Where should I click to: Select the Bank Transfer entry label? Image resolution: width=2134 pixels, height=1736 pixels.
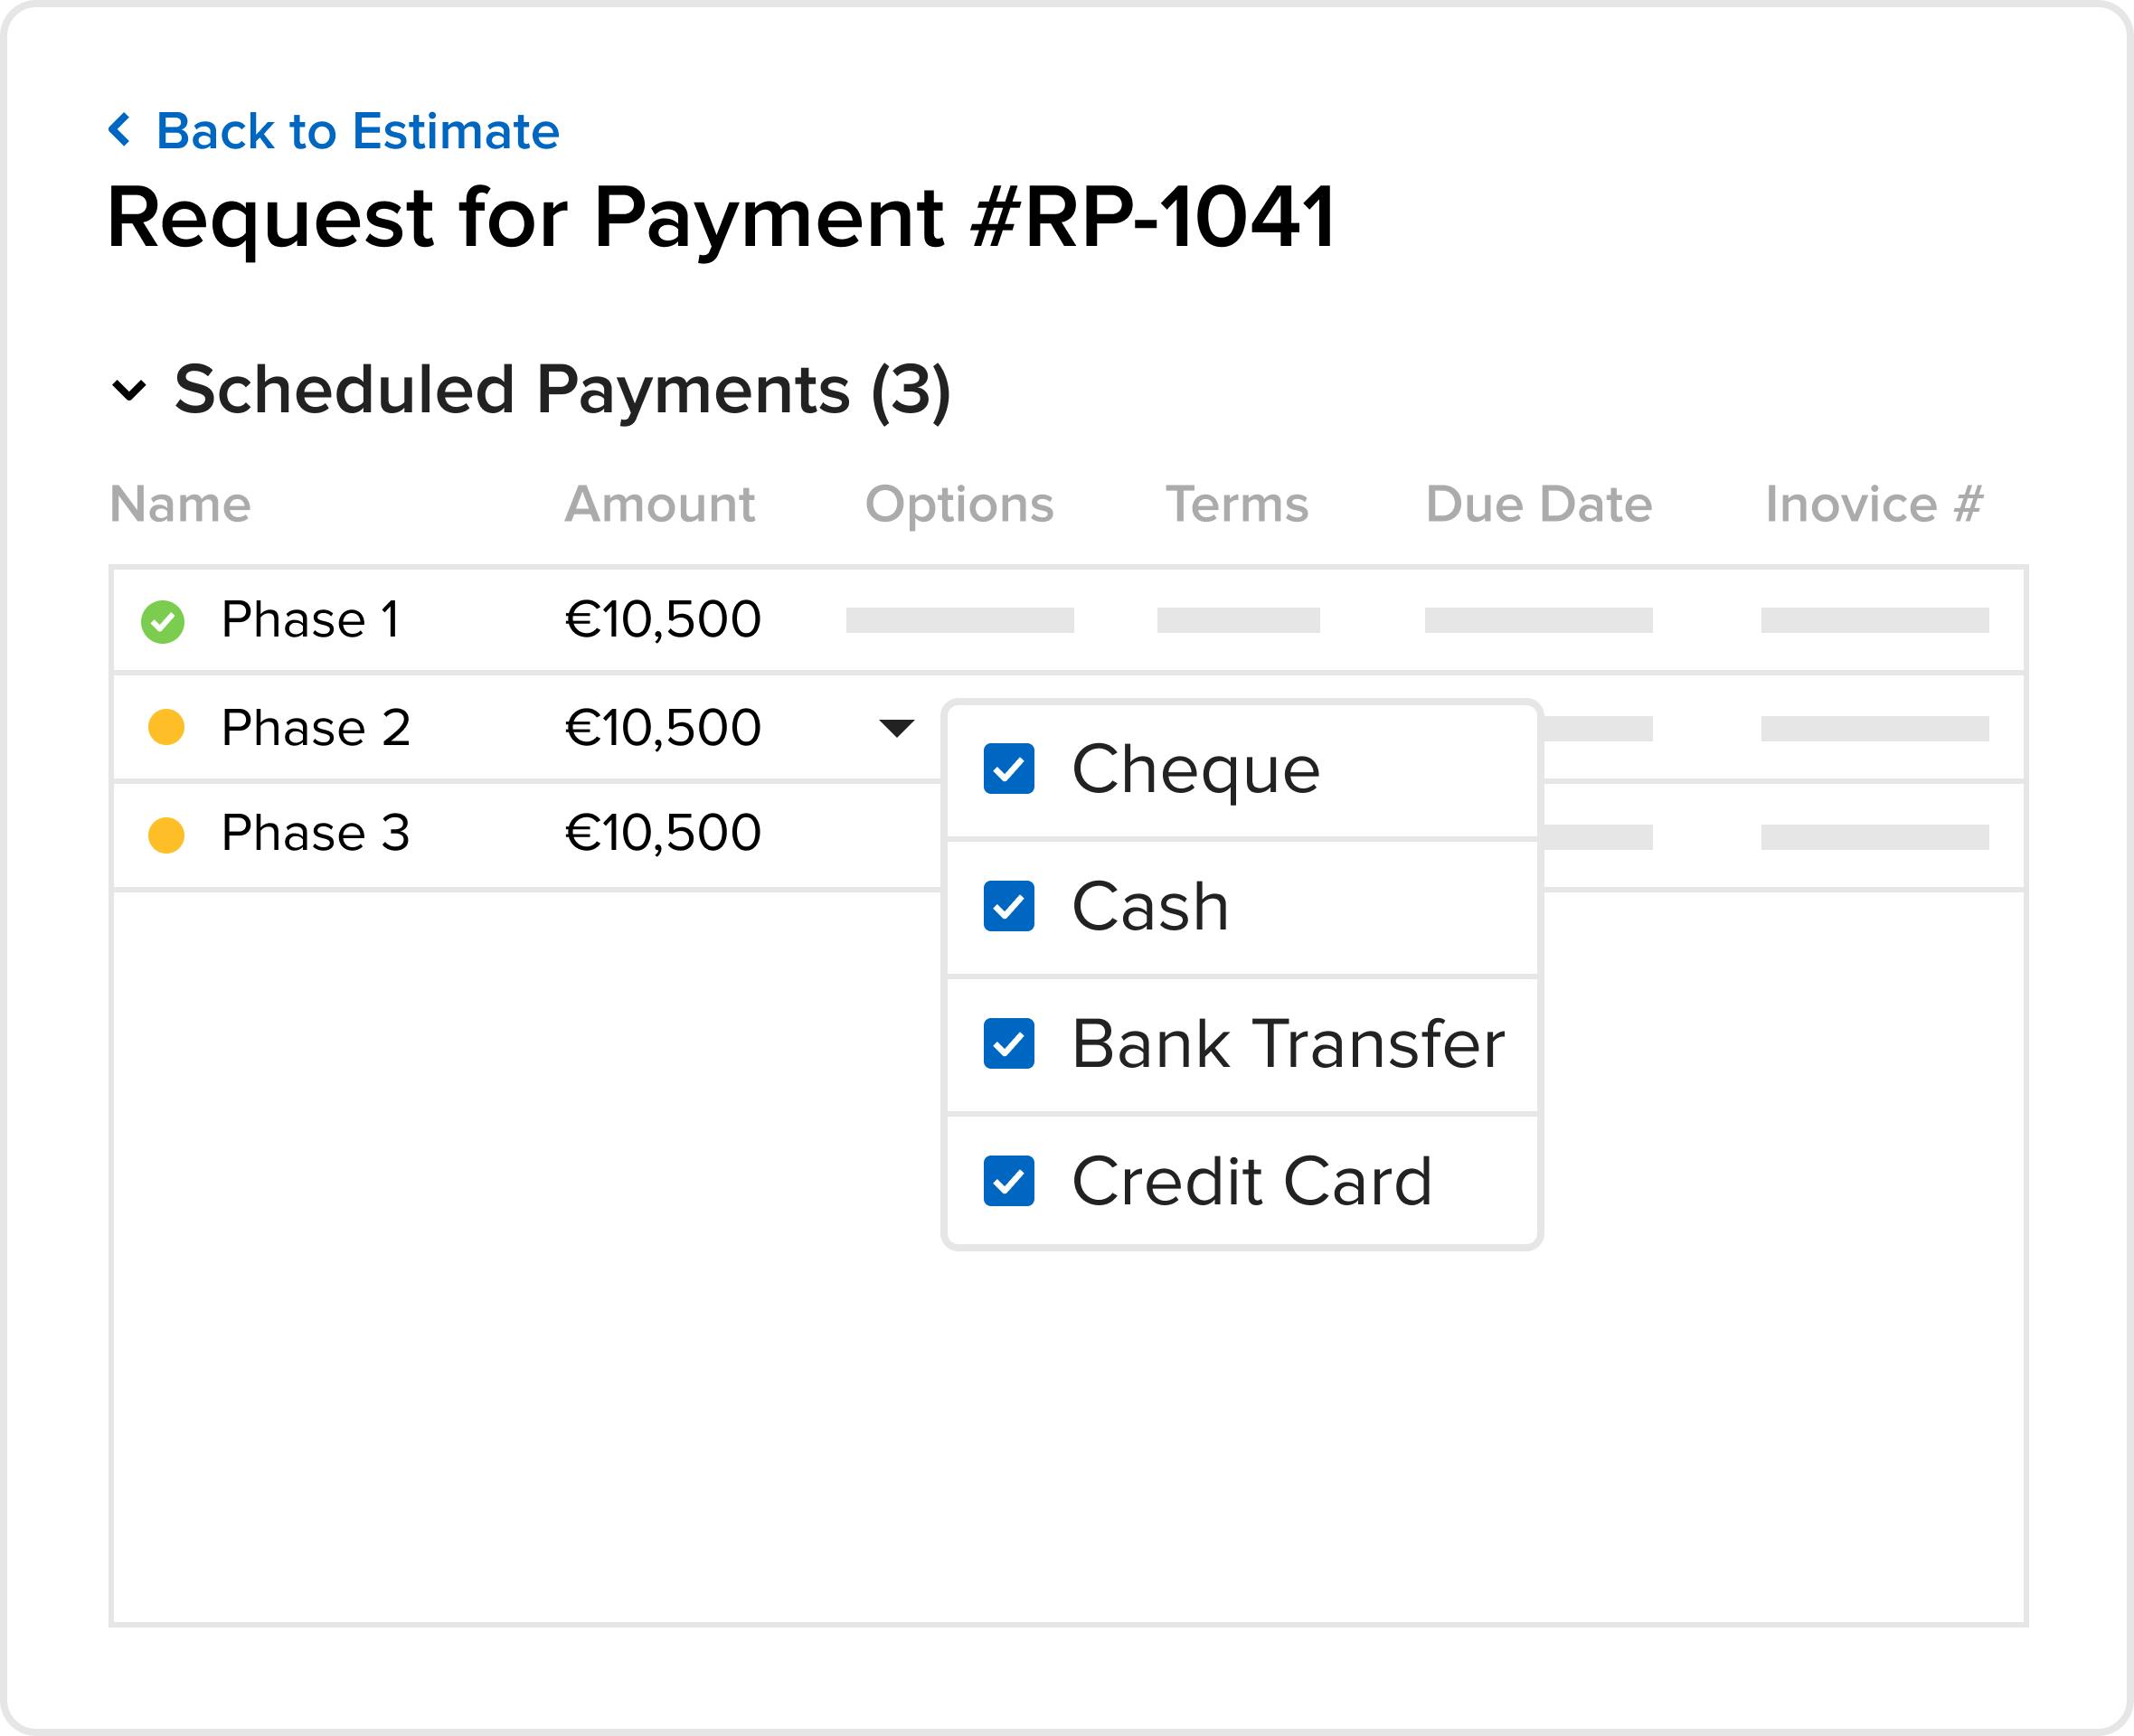1288,1044
